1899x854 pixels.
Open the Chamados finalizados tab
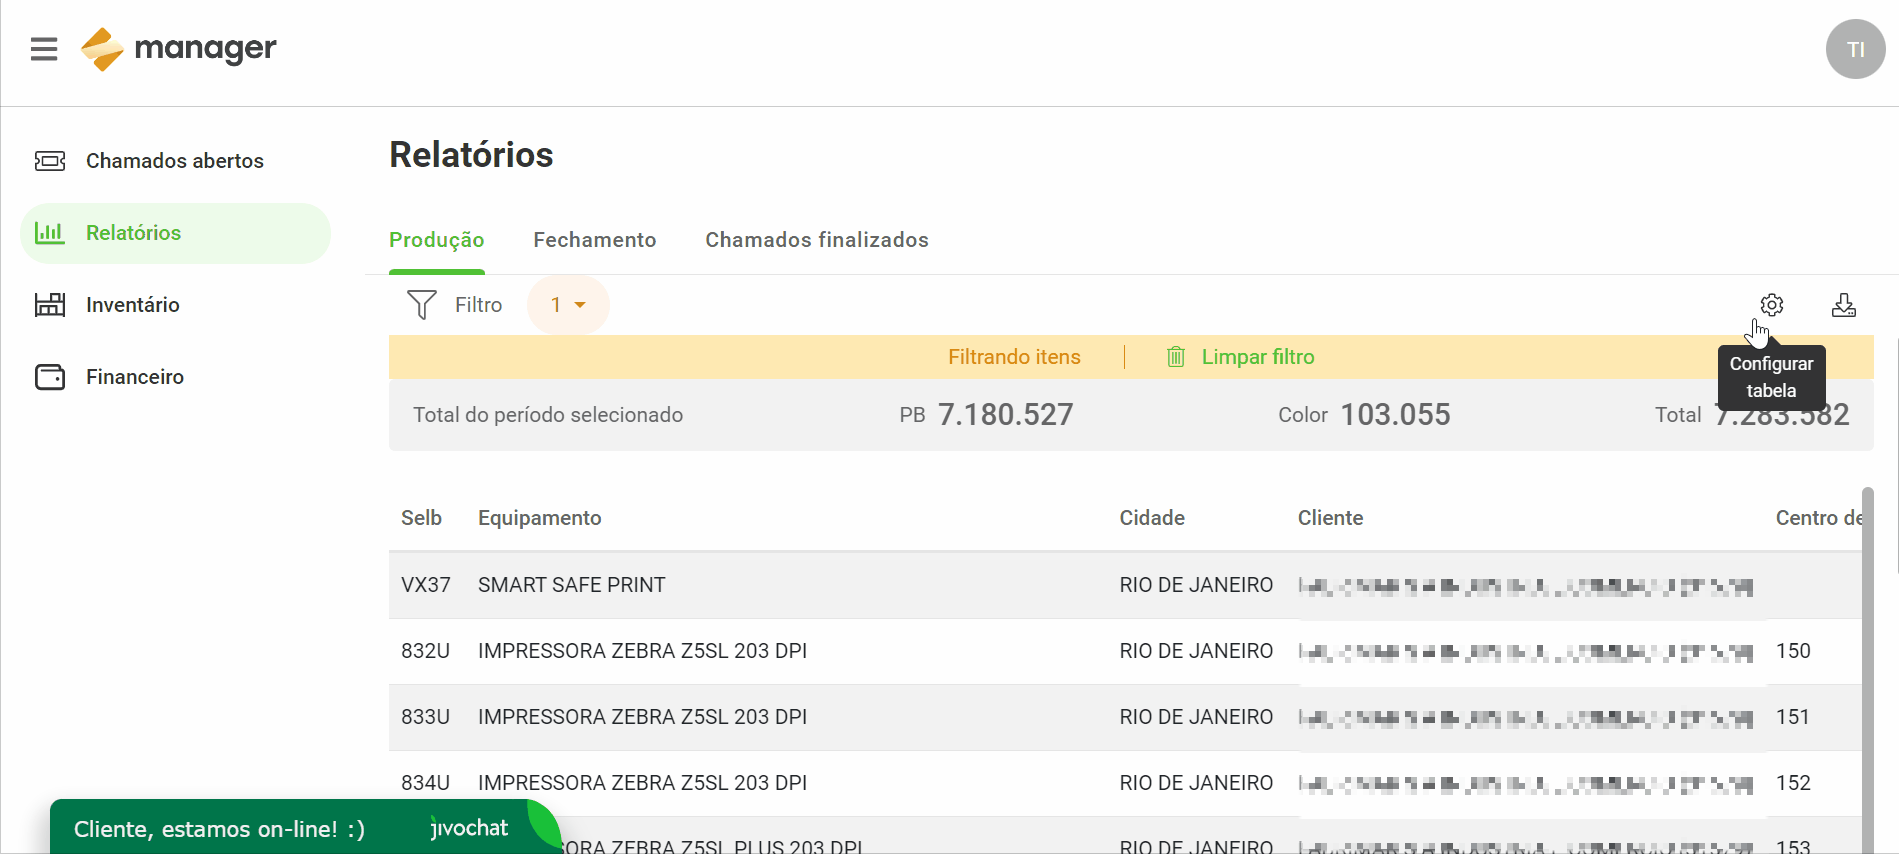point(817,240)
